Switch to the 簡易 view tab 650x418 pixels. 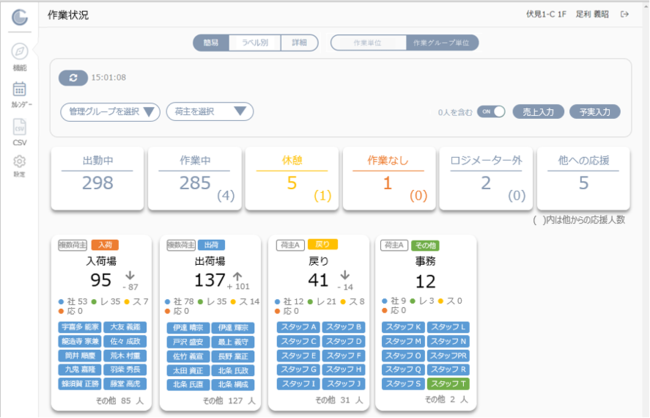[x=211, y=43]
